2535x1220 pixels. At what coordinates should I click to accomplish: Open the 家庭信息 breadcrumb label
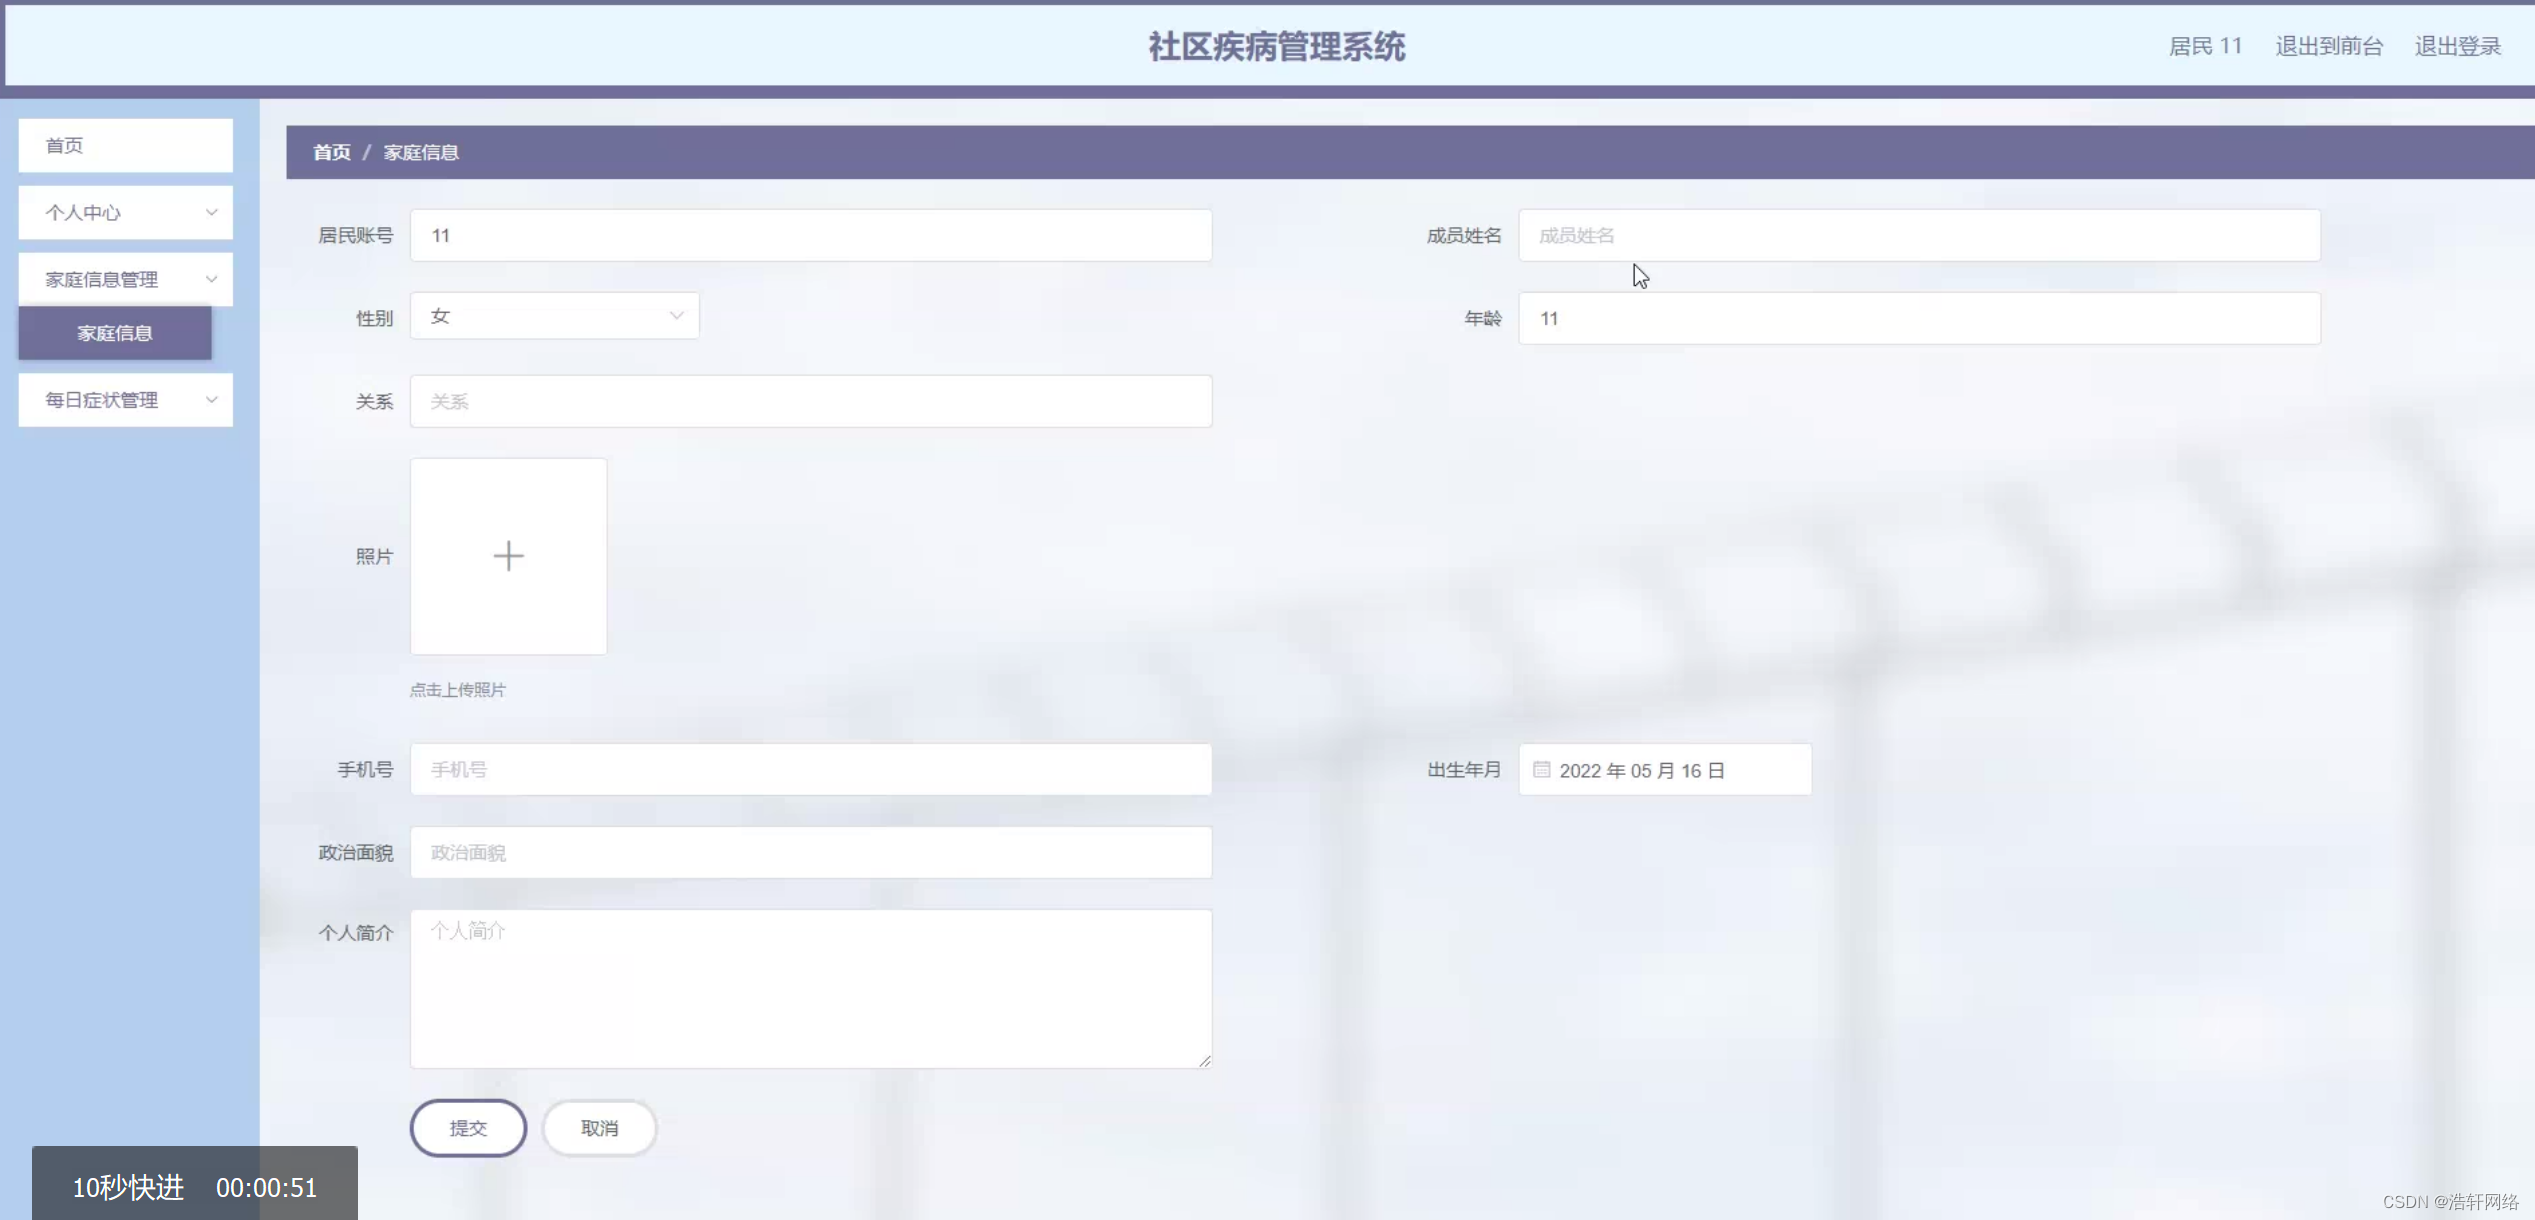[420, 152]
